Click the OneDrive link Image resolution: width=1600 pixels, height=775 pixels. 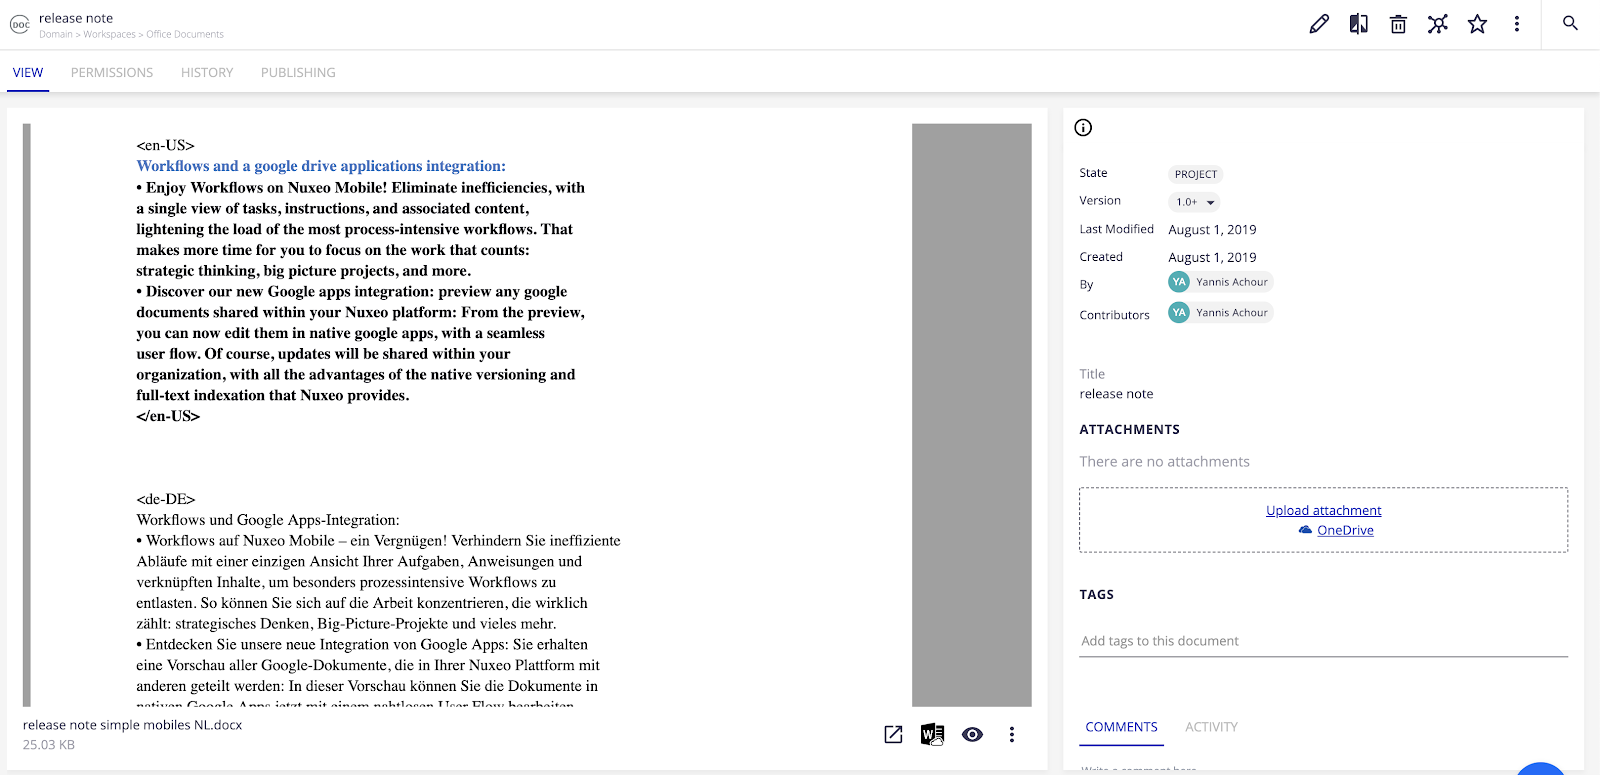pos(1345,530)
